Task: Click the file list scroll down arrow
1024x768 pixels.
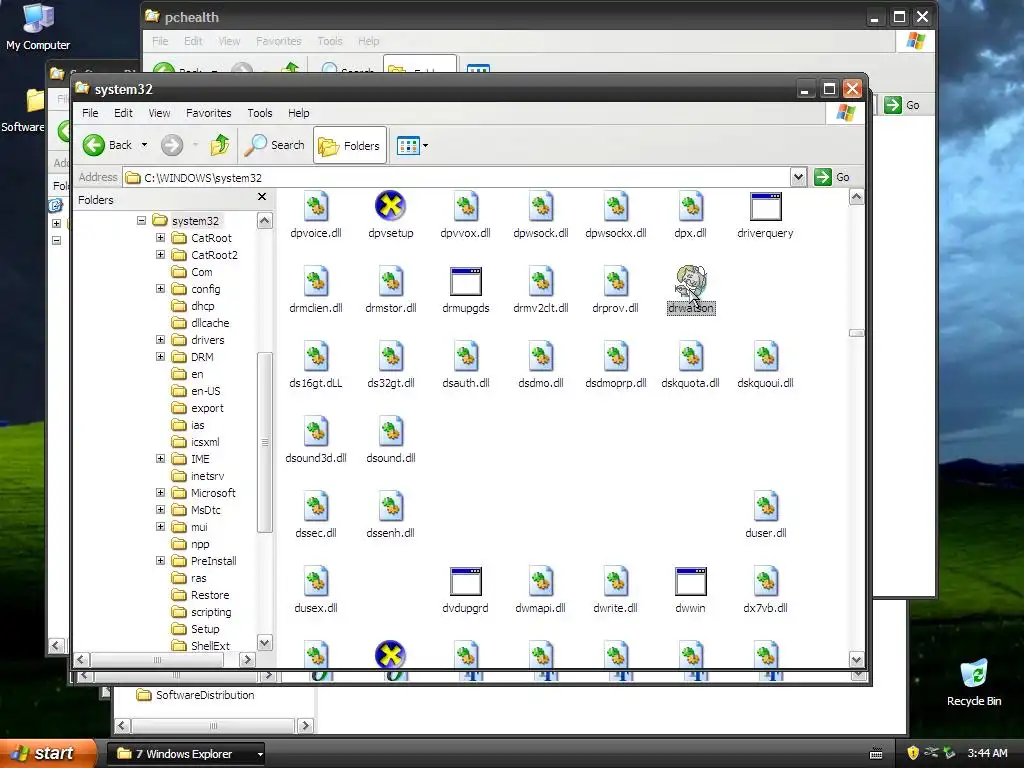Action: click(x=856, y=660)
